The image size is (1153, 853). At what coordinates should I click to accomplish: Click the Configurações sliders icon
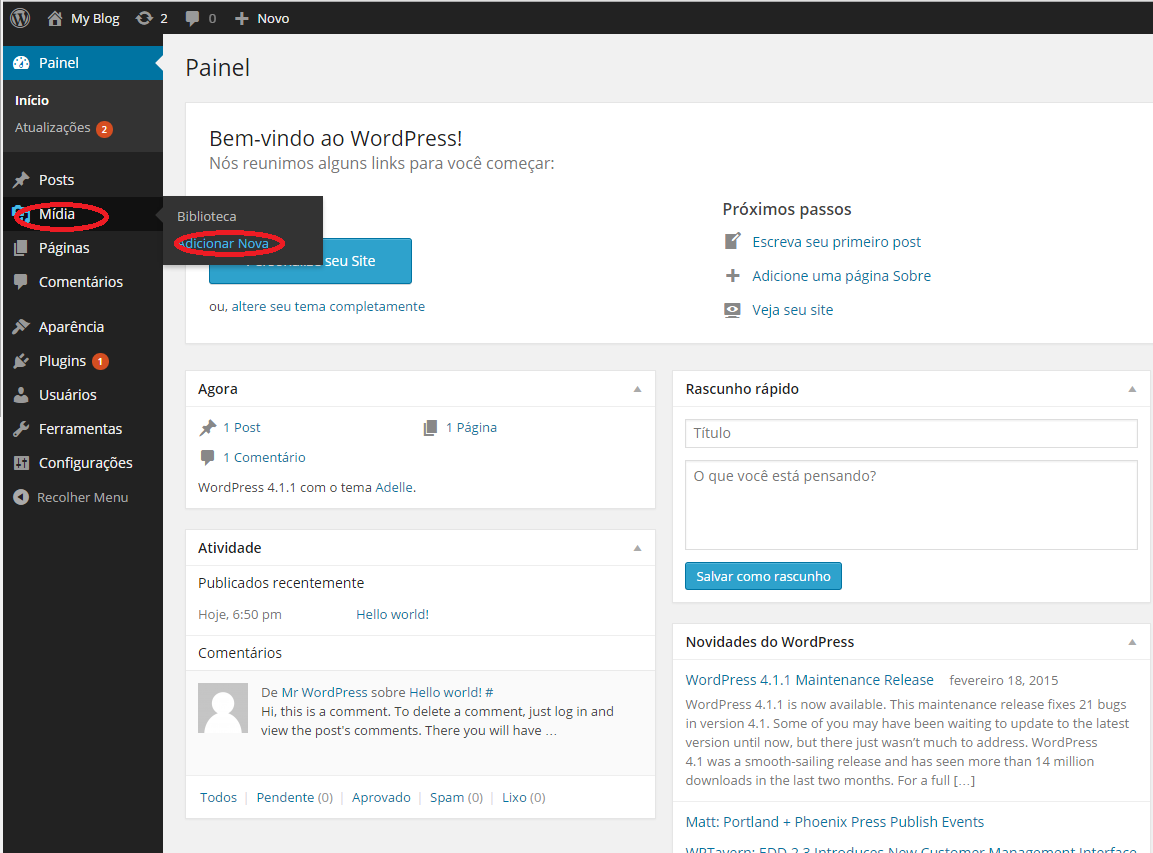pos(21,463)
